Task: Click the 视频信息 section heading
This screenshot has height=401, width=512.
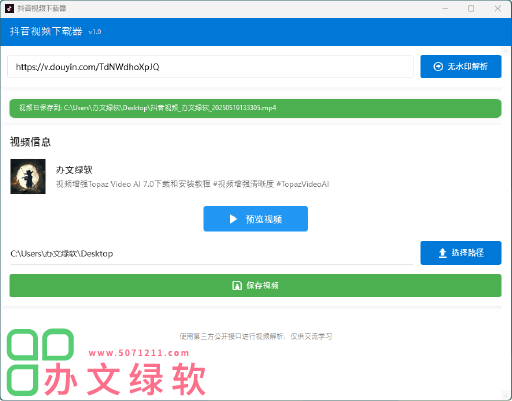Action: point(30,142)
